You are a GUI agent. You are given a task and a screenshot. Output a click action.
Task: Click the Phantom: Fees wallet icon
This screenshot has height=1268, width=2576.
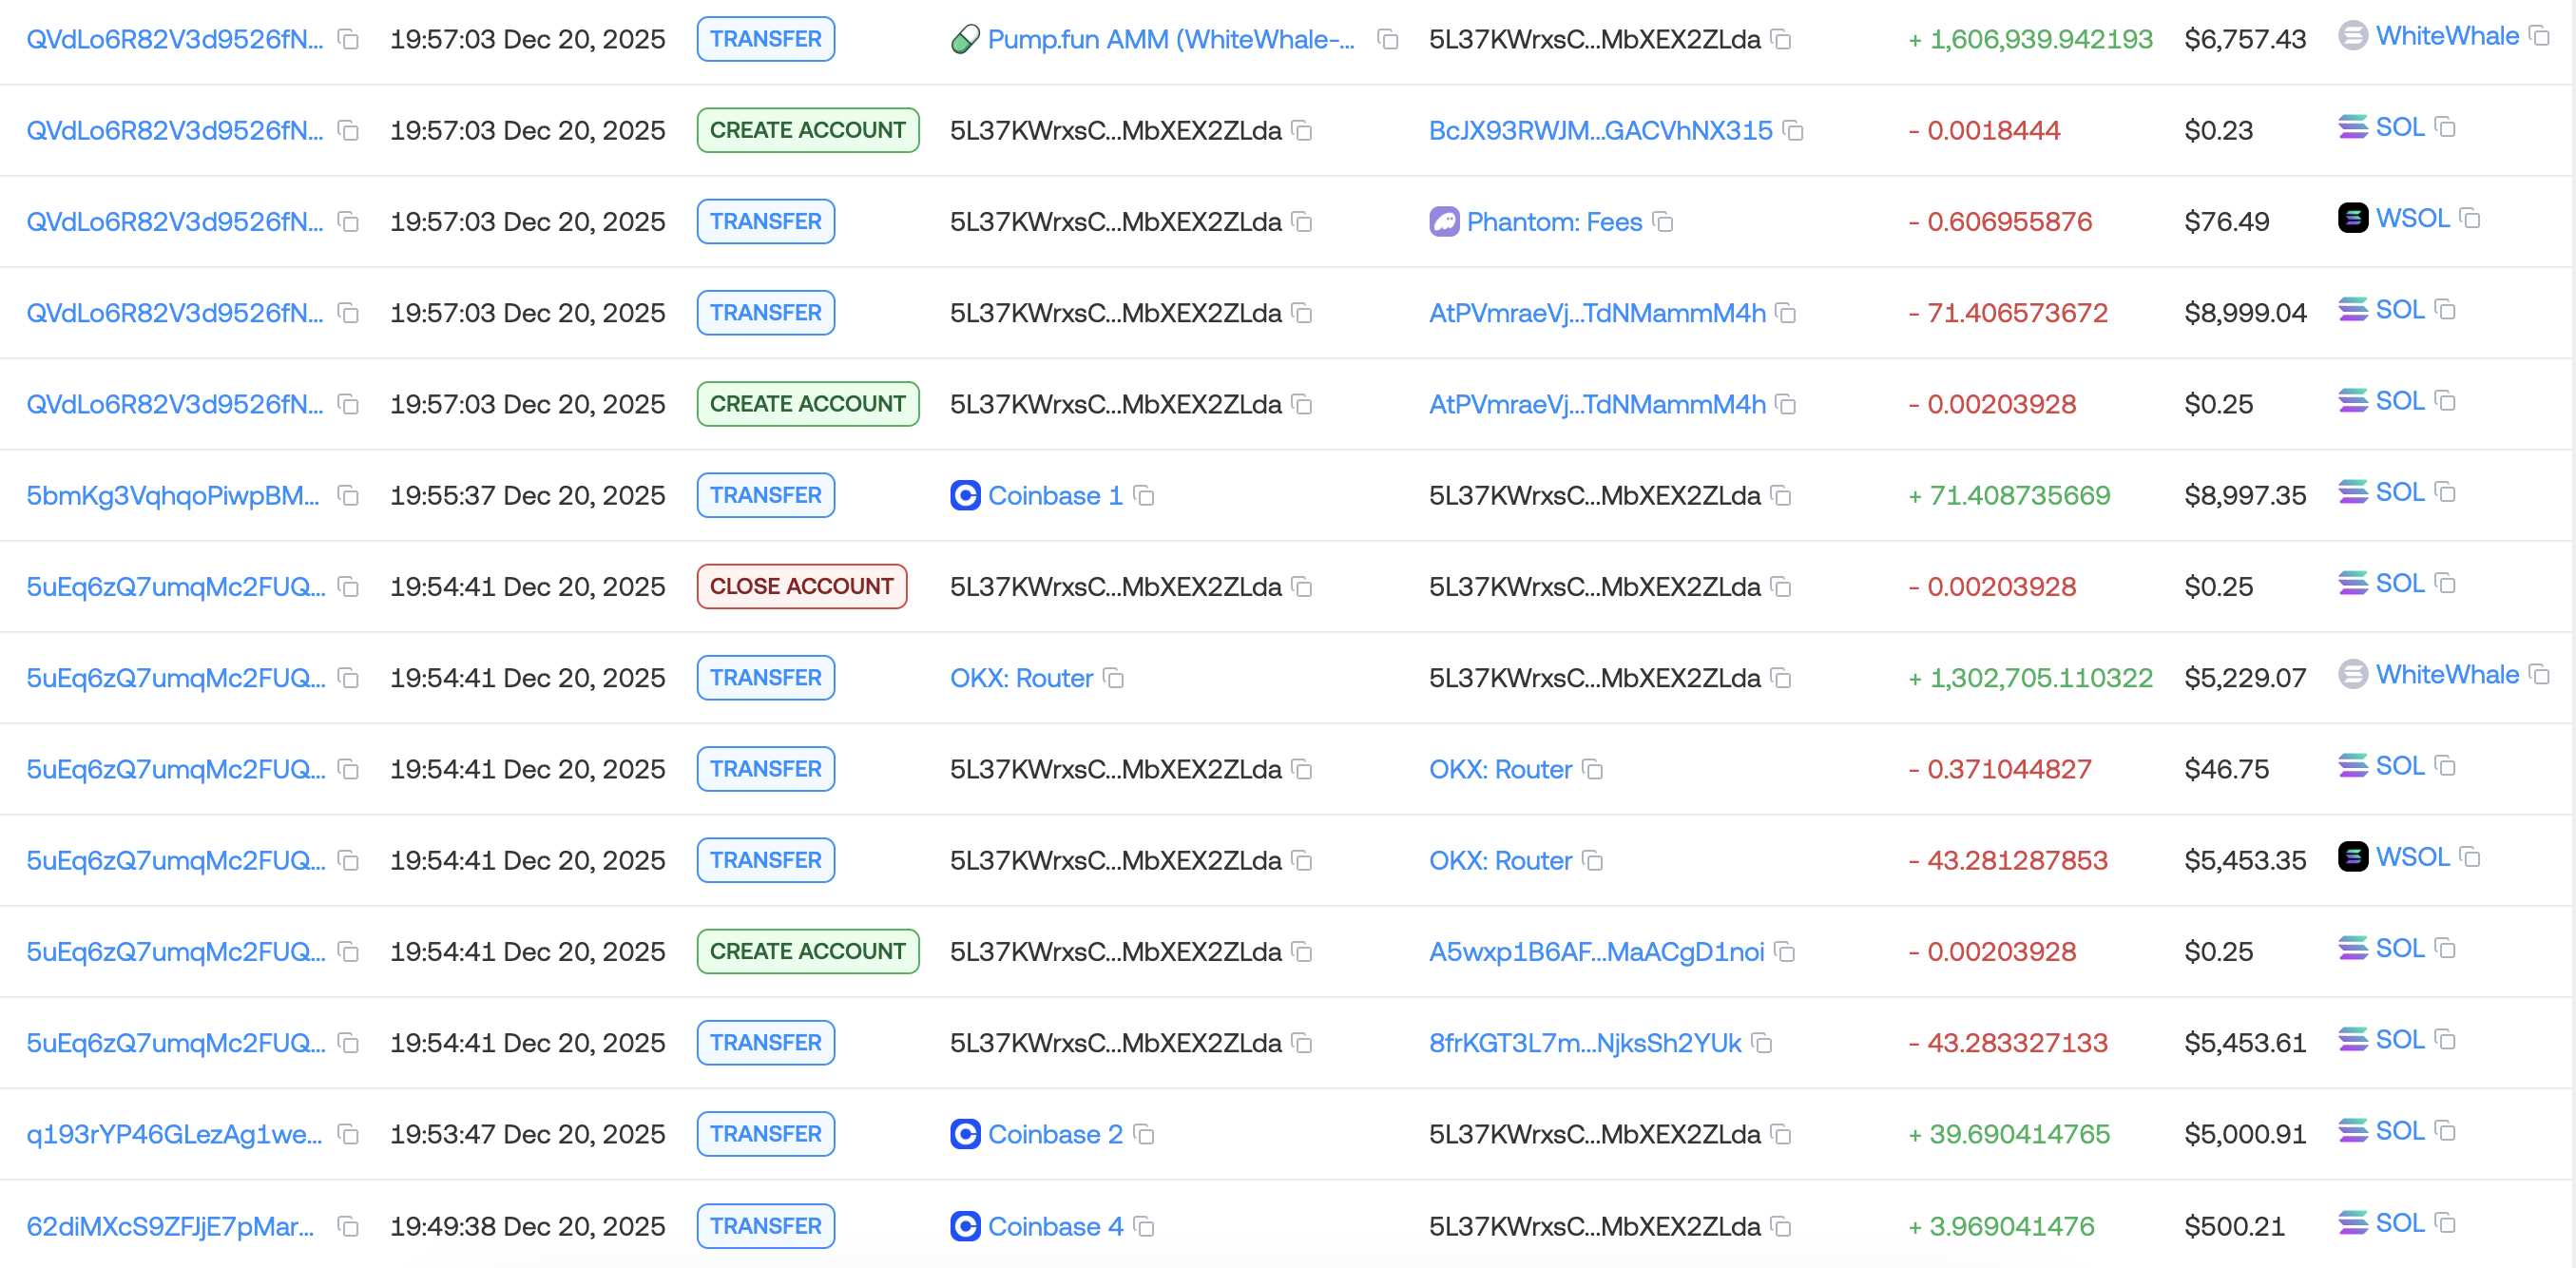coord(1444,221)
